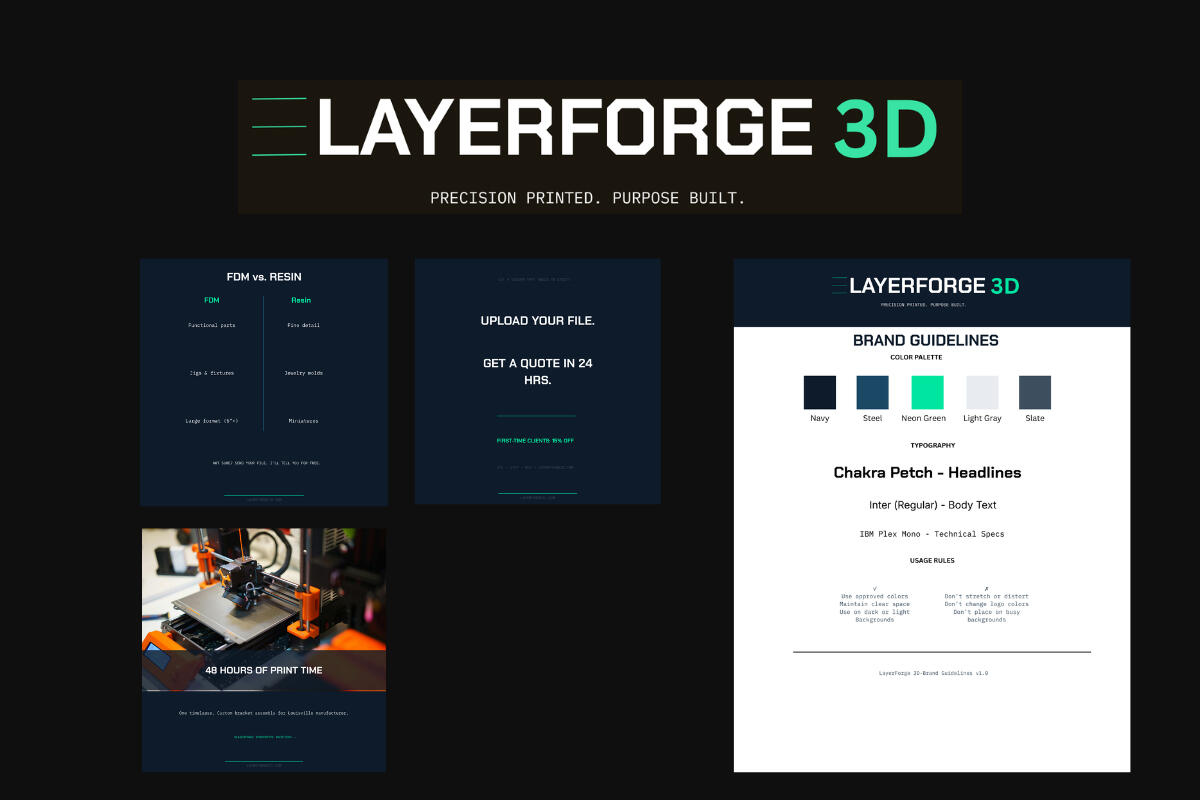Select the Navy color swatch
The image size is (1200, 800).
tap(820, 392)
